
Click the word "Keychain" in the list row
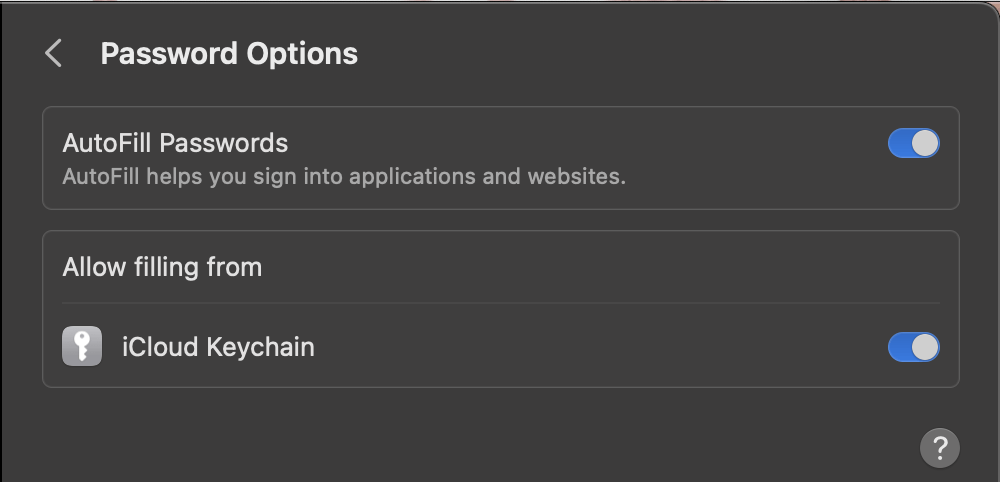coord(260,347)
